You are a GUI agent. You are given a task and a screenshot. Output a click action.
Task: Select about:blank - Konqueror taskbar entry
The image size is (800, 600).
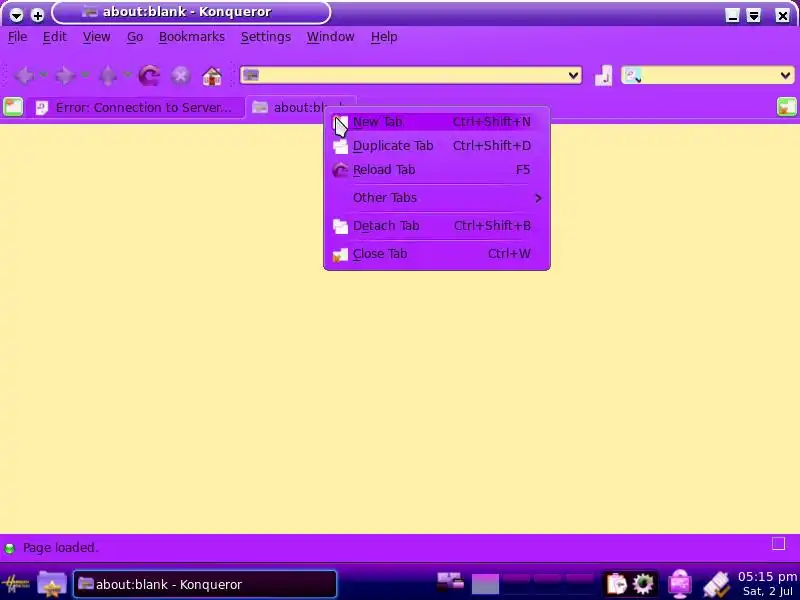[205, 584]
